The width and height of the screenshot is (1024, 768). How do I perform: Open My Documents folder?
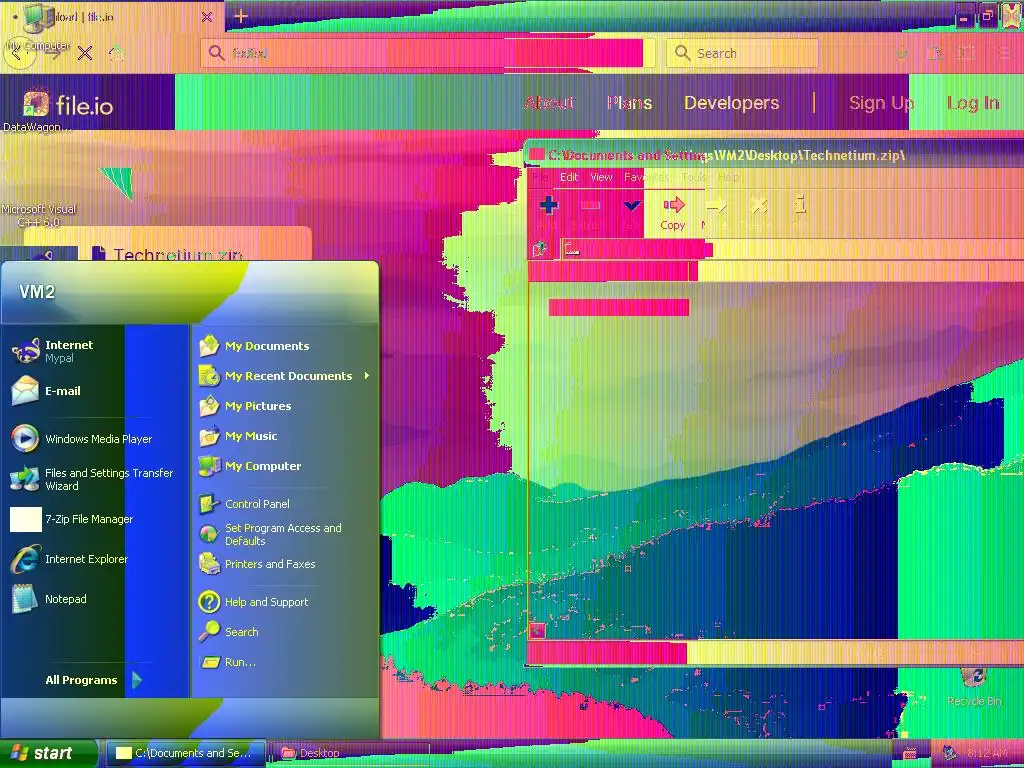point(255,345)
